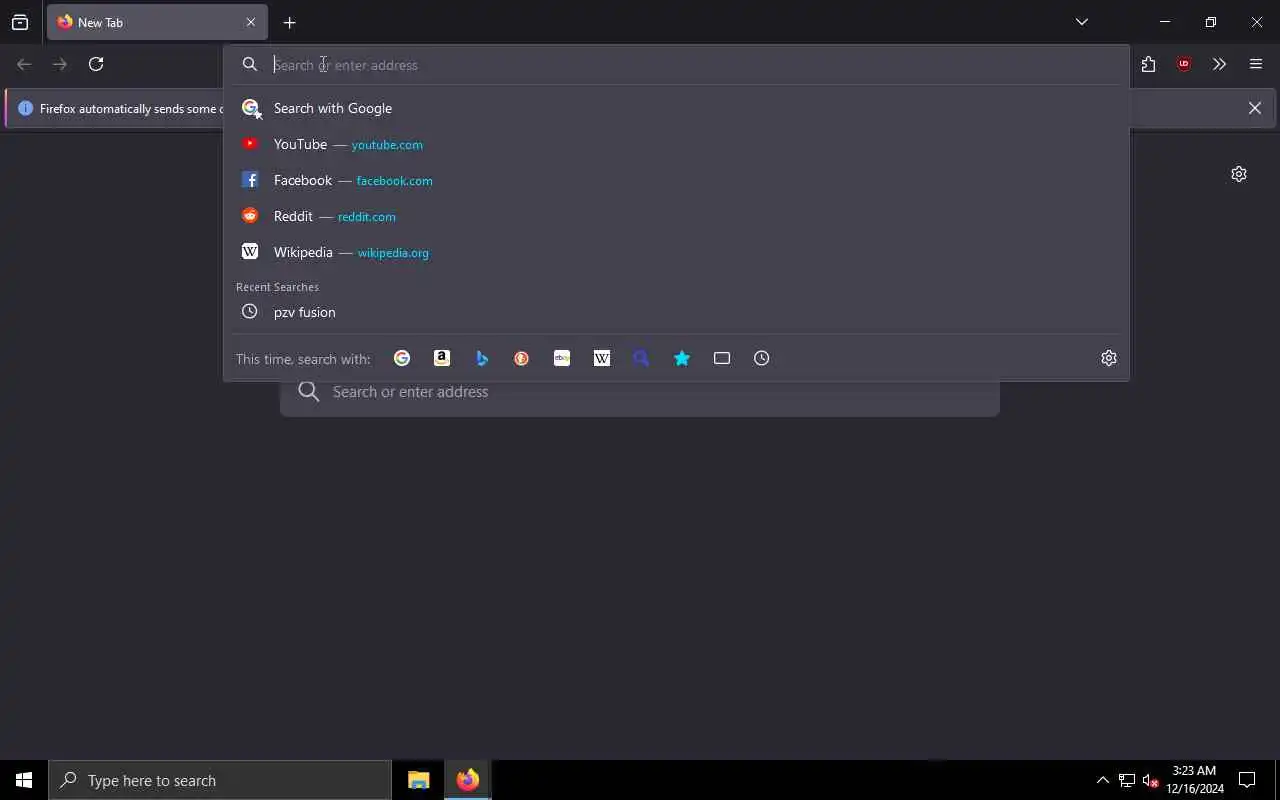Close the New Tab tab

[x=251, y=22]
